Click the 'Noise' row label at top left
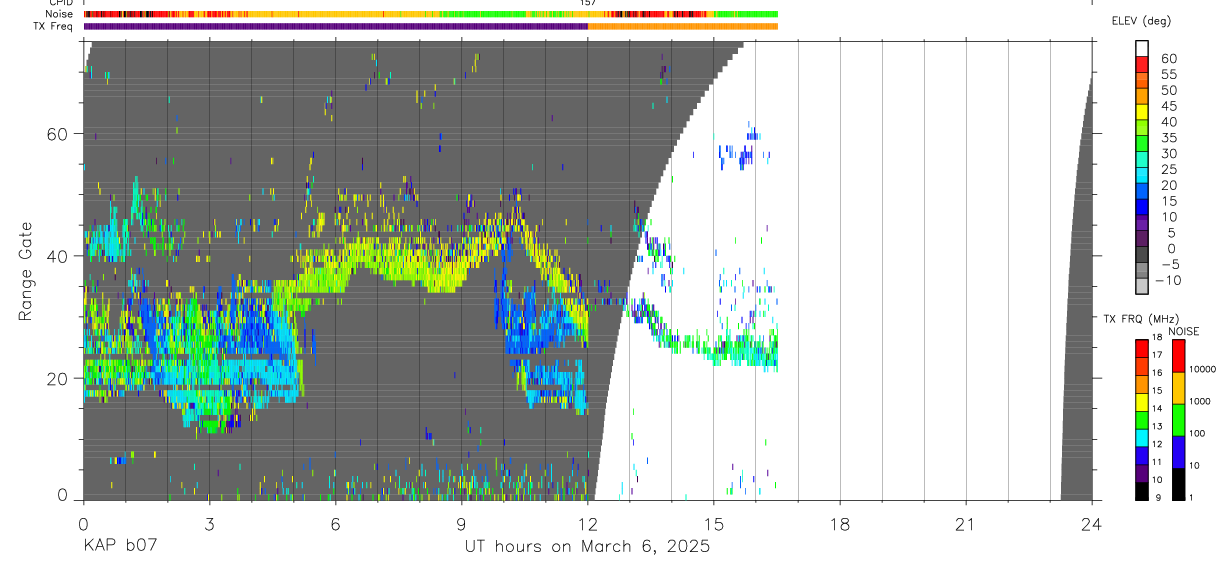 point(60,14)
